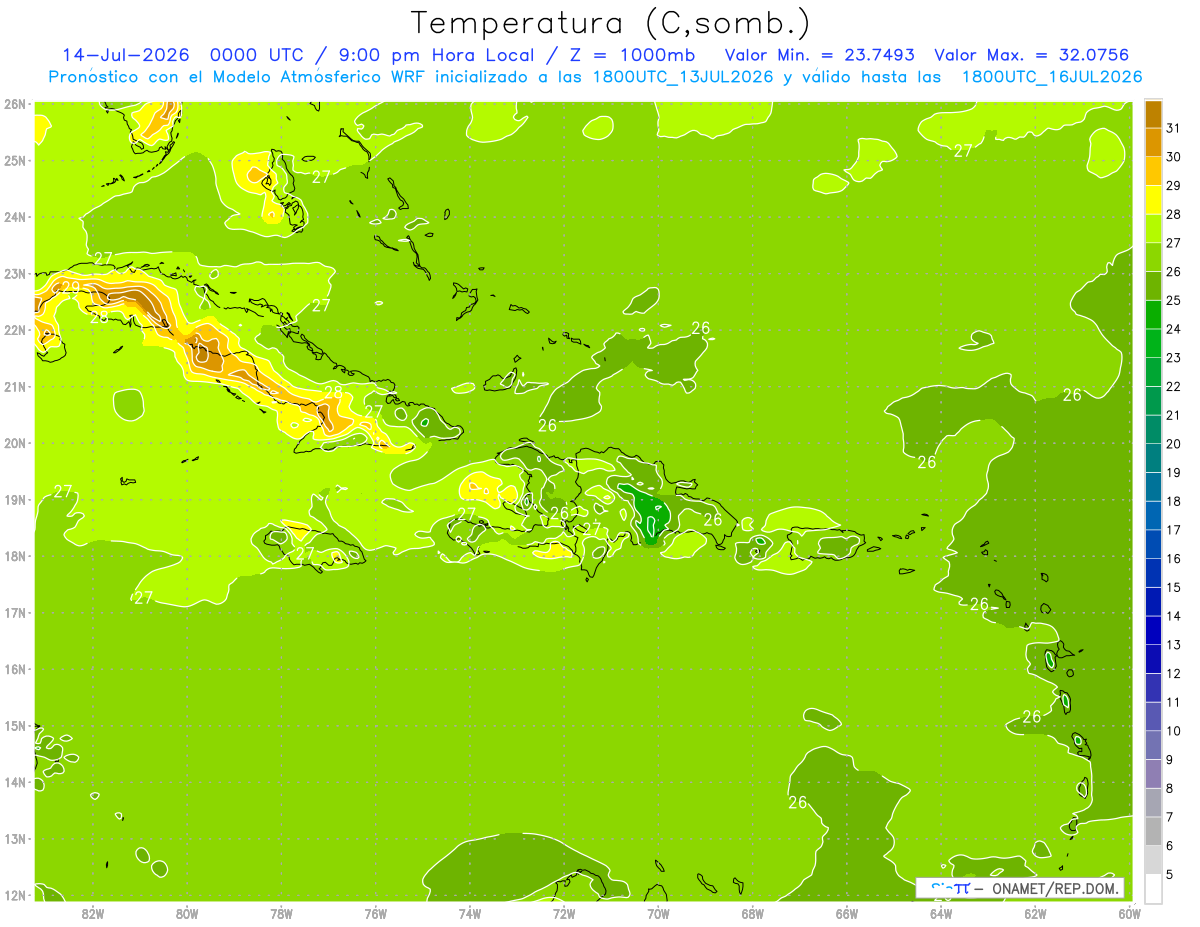This screenshot has width=1200, height=927.
Task: Click the "31" value on the color scale
Action: tap(1173, 128)
